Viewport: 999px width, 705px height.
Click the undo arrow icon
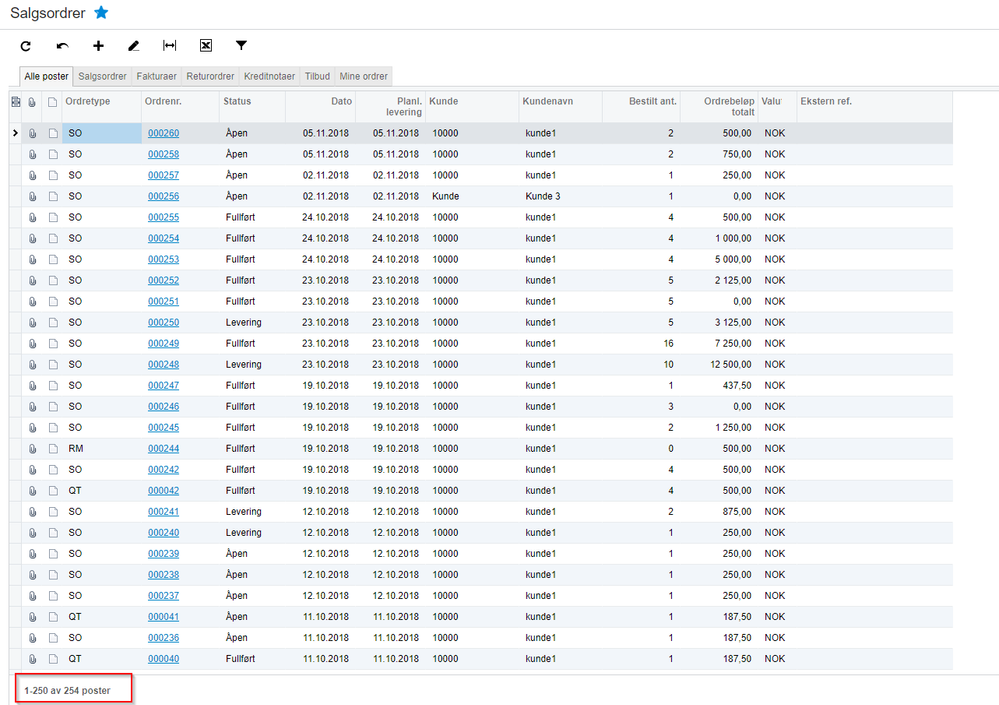62,46
